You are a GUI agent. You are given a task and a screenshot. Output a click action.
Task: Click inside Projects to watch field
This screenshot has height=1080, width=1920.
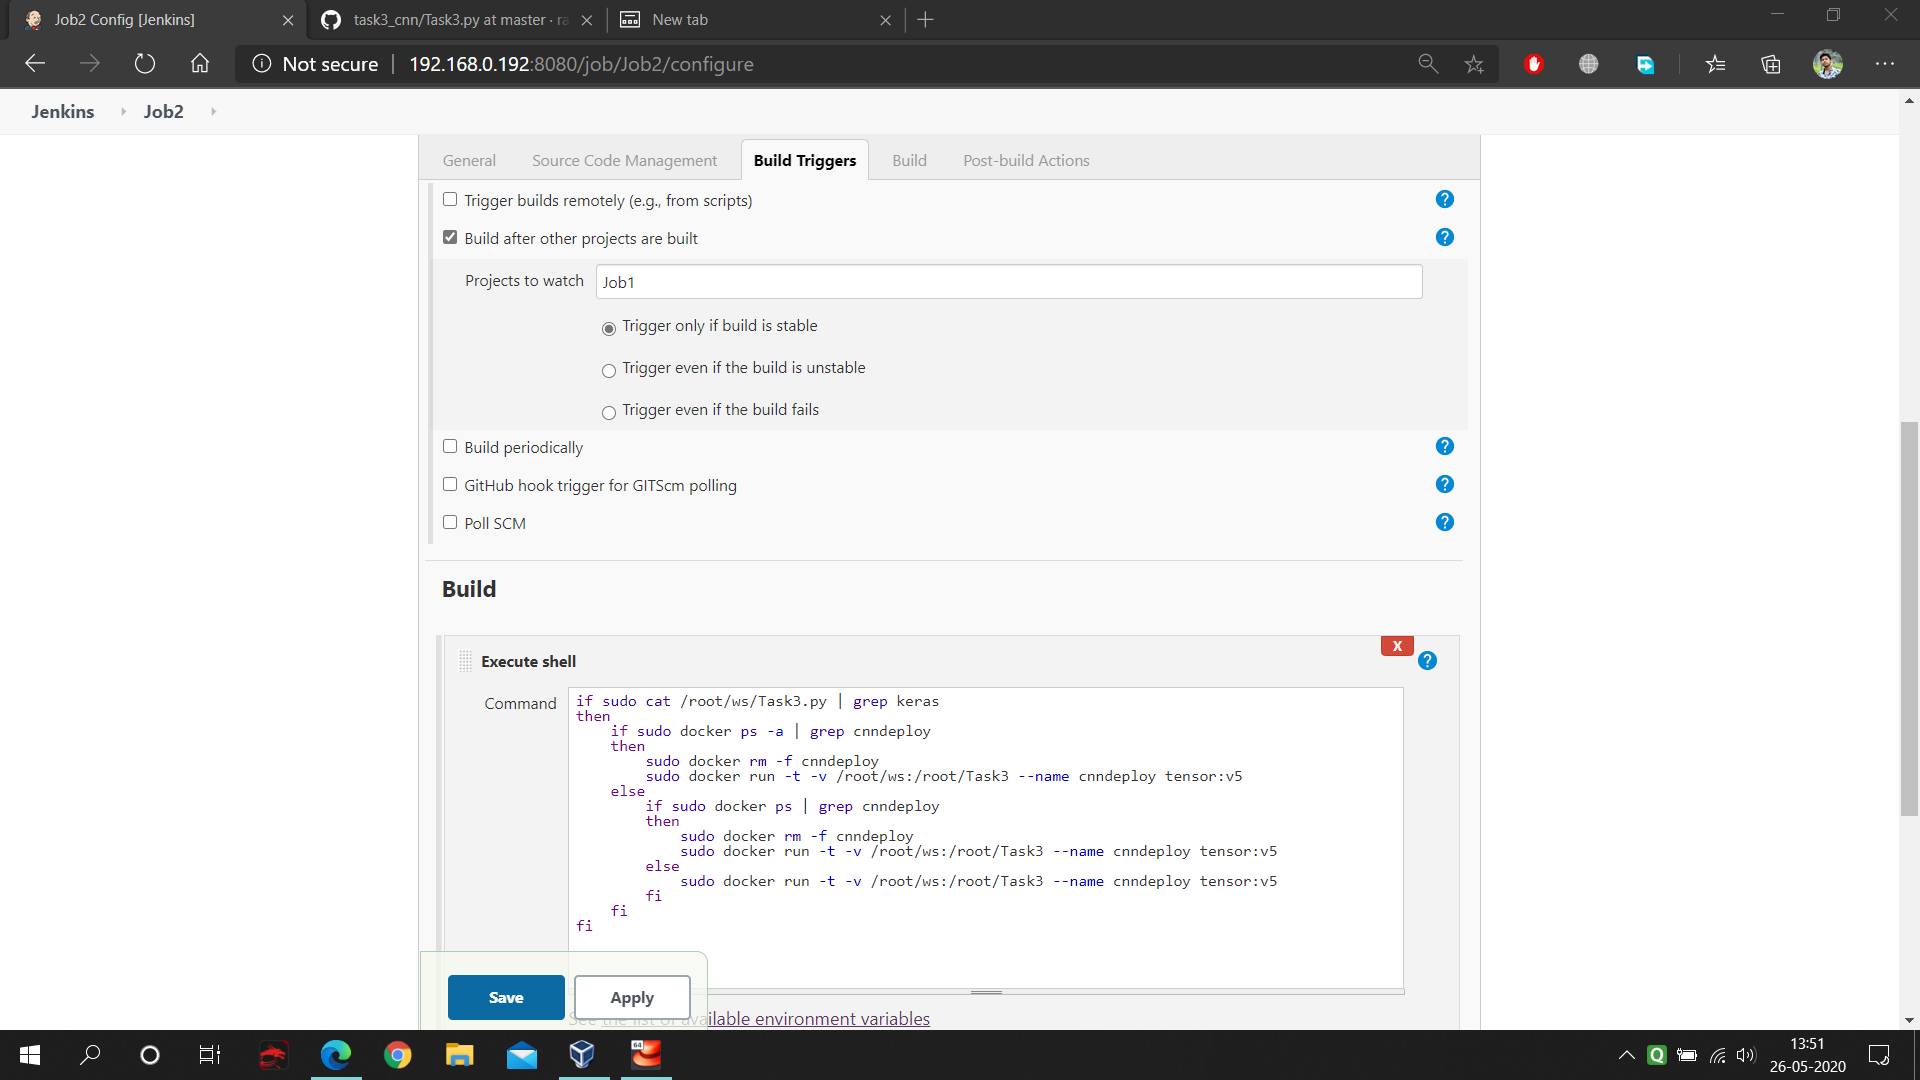[x=1008, y=282]
